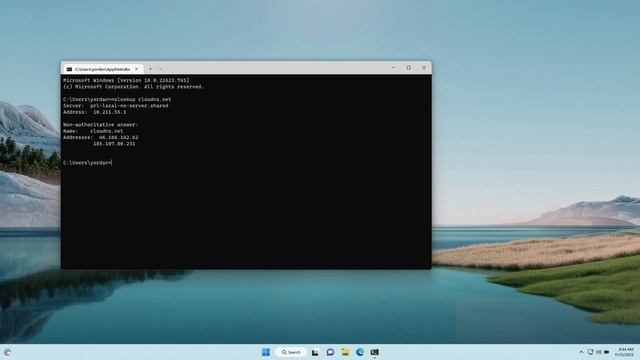Open the volume tray icon
This screenshot has height=360, width=640.
(x=599, y=352)
